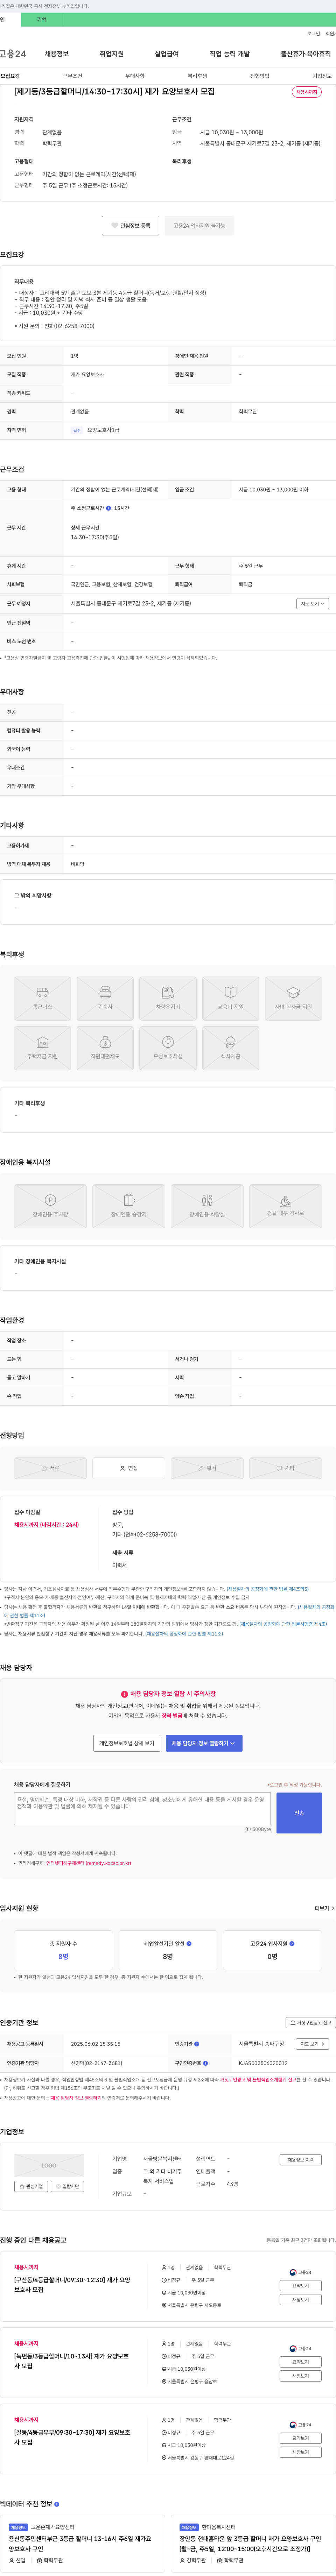Open the 장안동 현대홈타운 recommended posting
This screenshot has width=336, height=2576.
pyautogui.click(x=250, y=2544)
